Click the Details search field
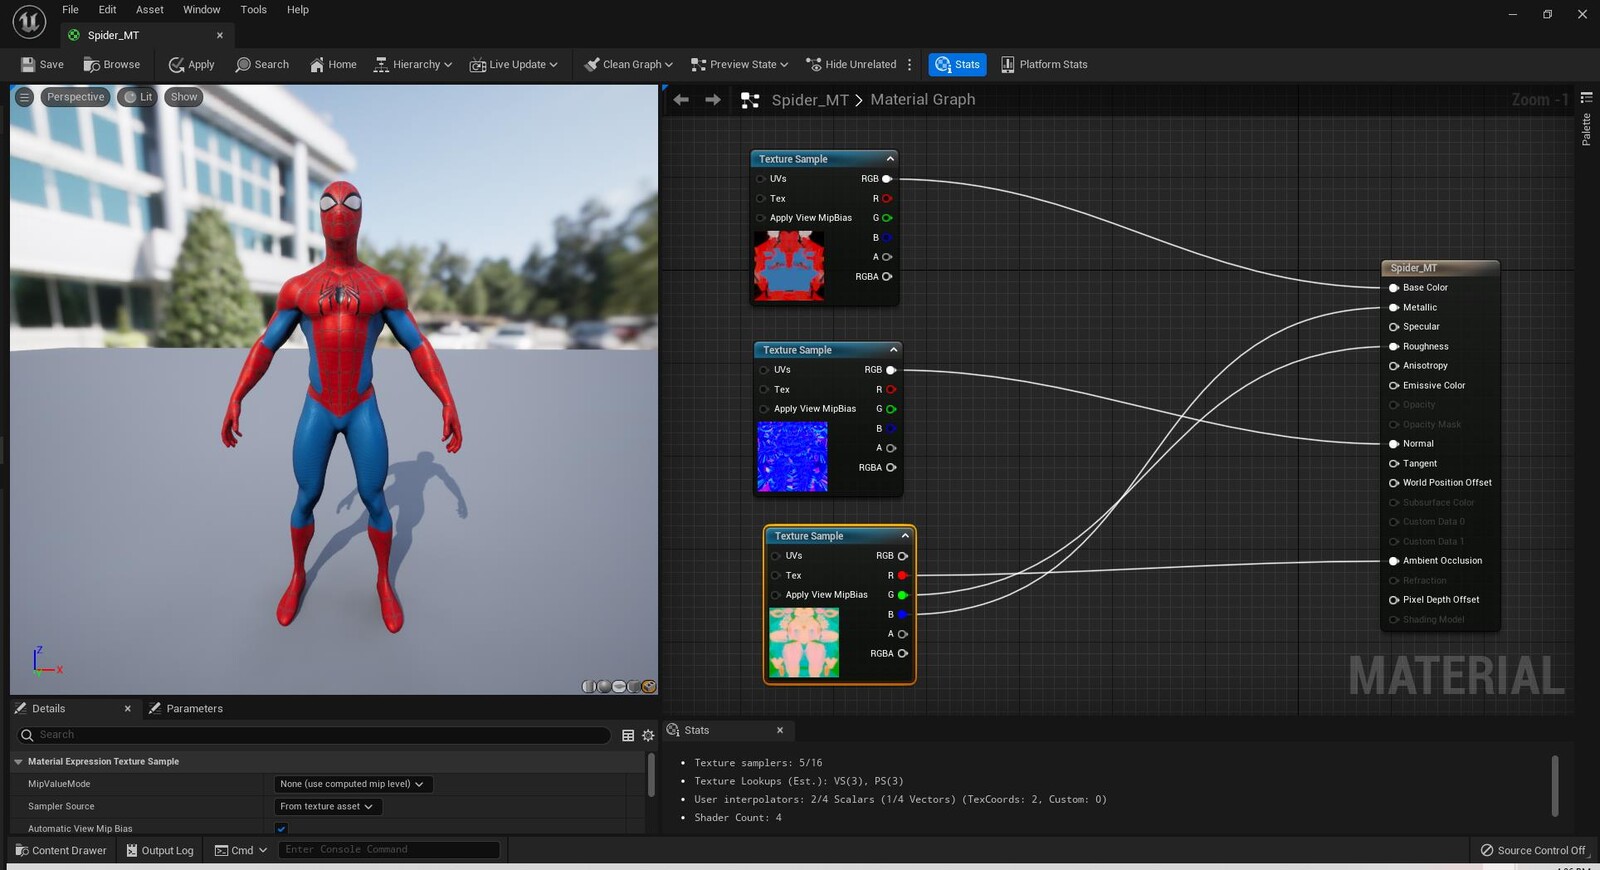 click(x=313, y=735)
